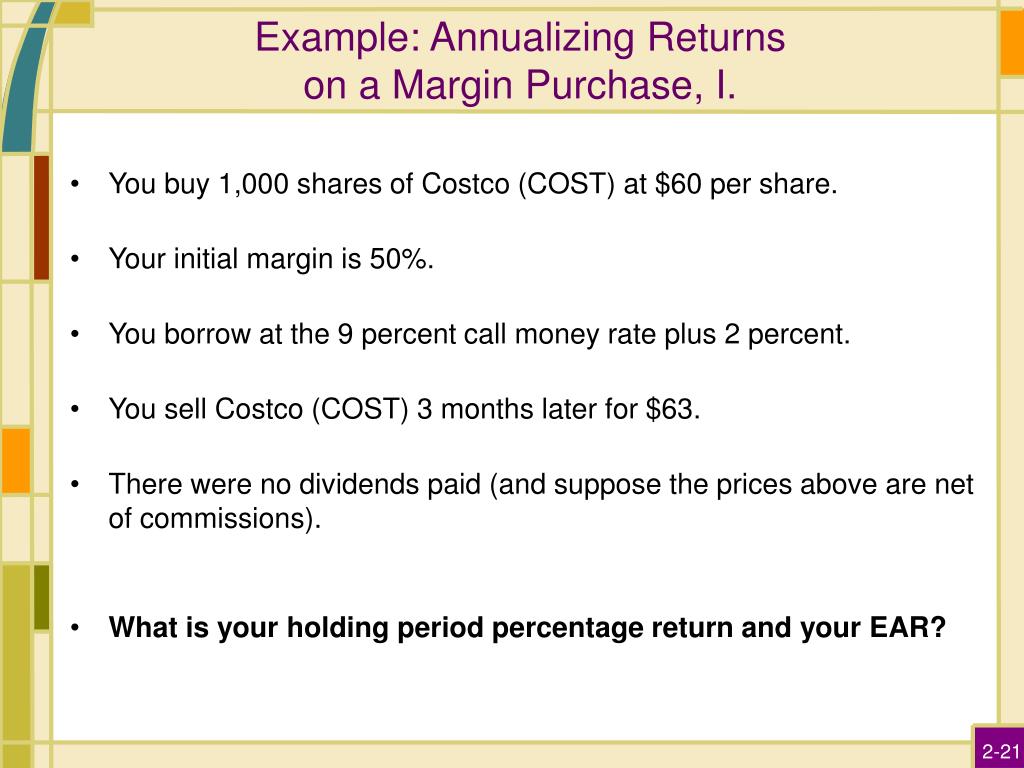
Task: Click the bullet marker beside "You sell Costco"
Action: point(77,410)
